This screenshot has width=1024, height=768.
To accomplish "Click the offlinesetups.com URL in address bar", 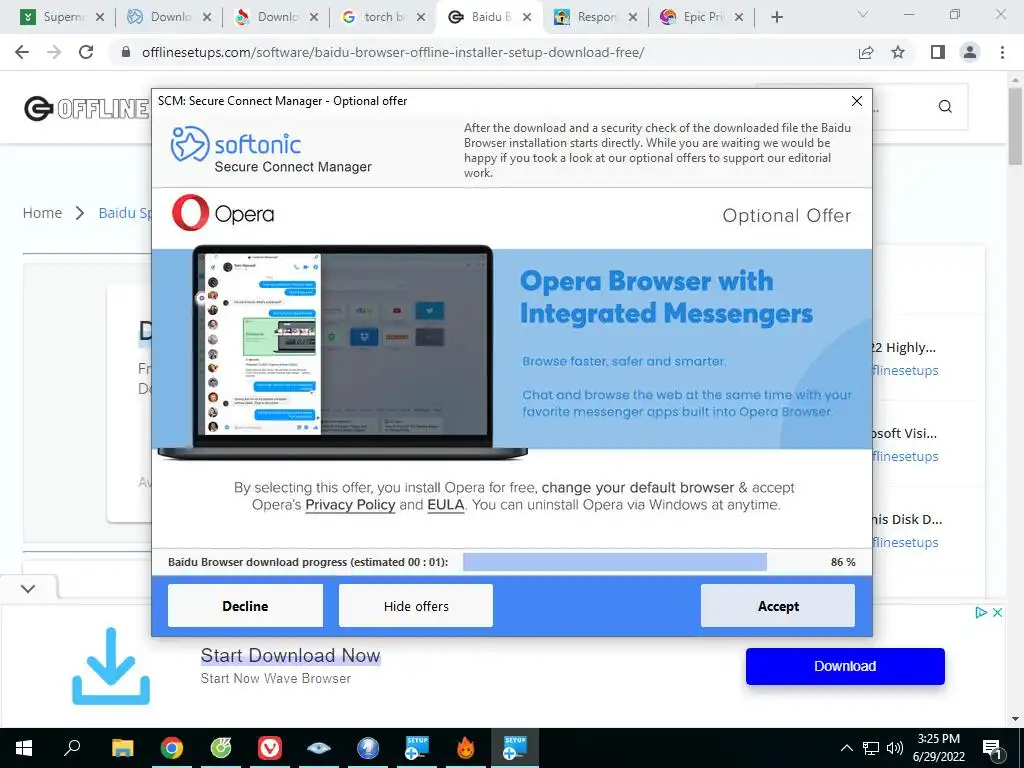I will coord(392,52).
